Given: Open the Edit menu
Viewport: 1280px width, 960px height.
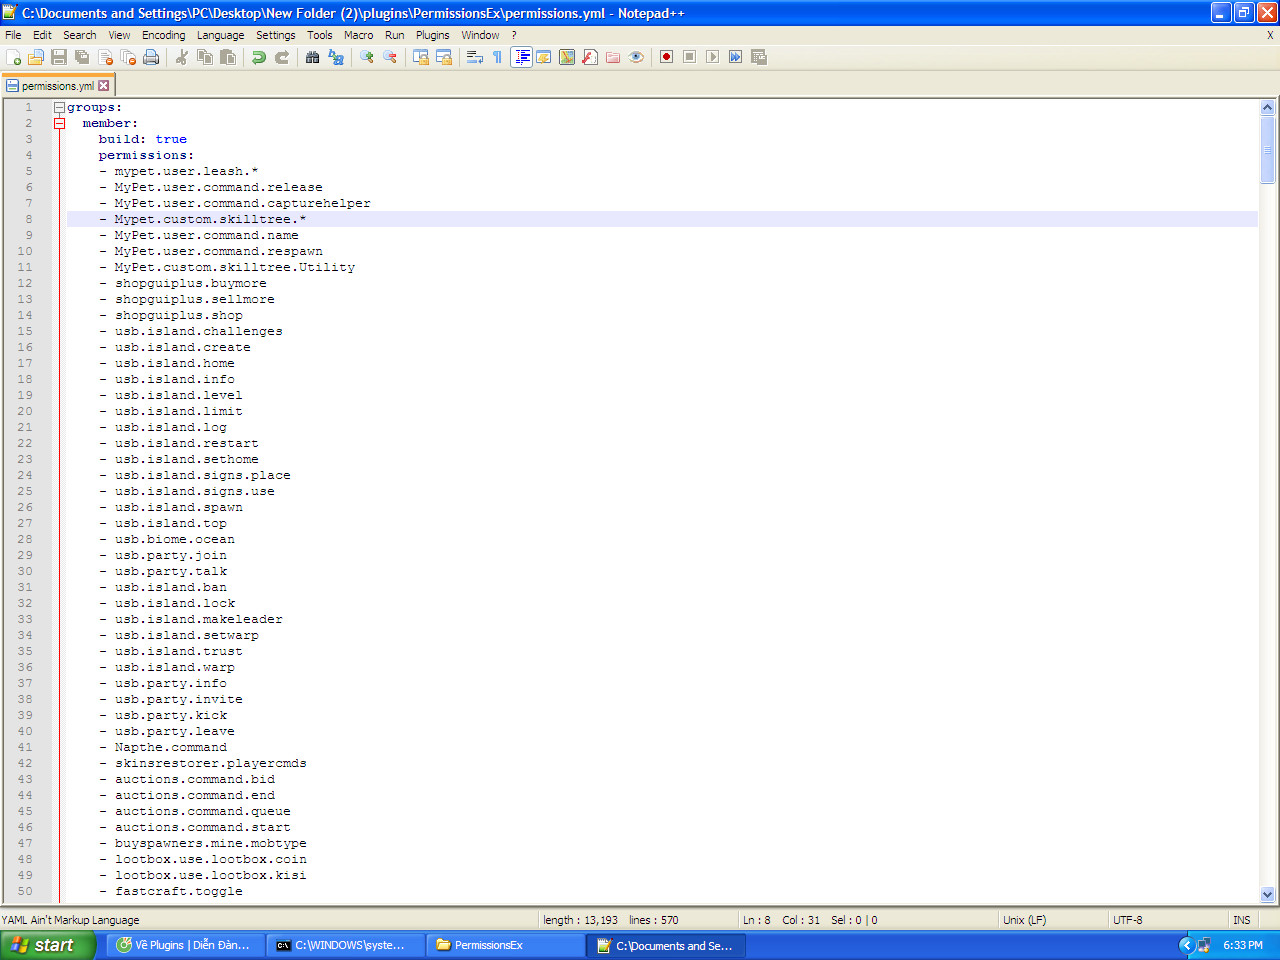Looking at the screenshot, I should tap(42, 35).
